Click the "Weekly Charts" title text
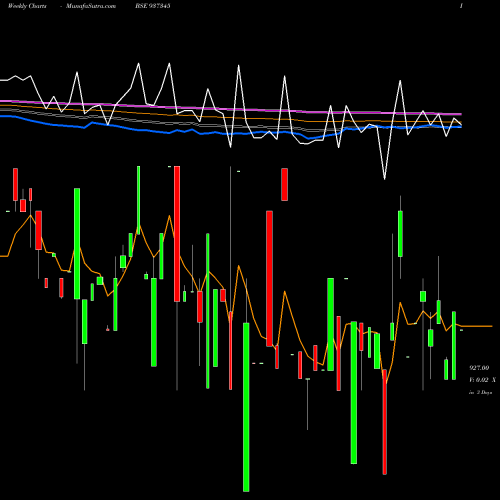Viewport: 500px width, 500px height. click(x=27, y=6)
